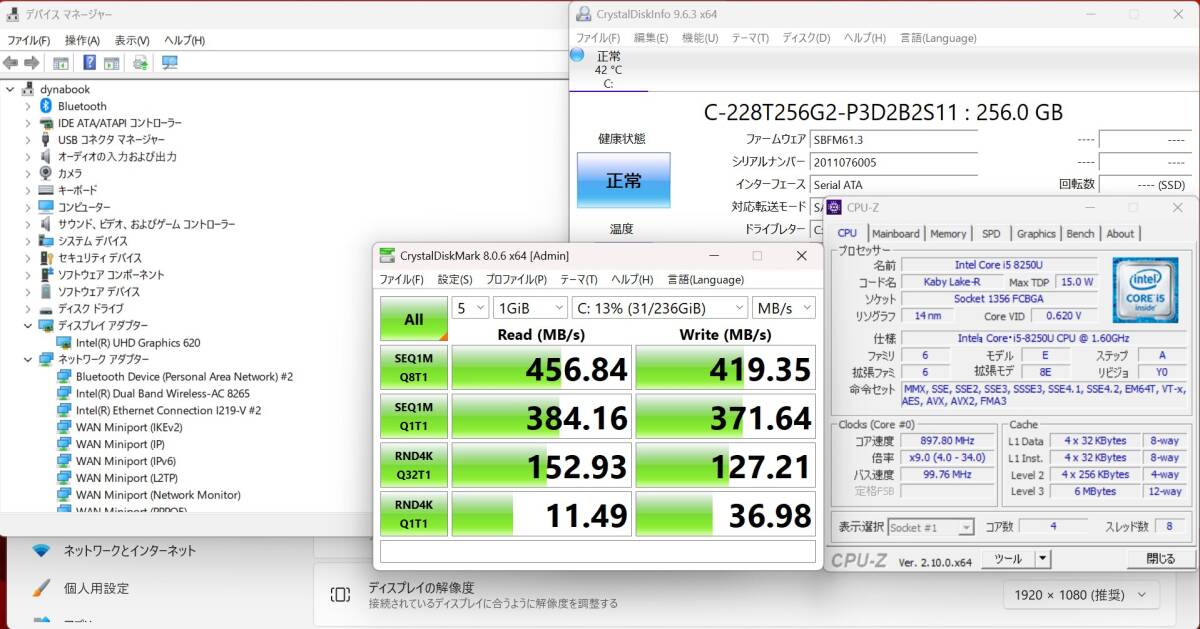The height and width of the screenshot is (629, 1200).
Task: Click the icon beside ディスク ドライブ
Action: pyautogui.click(x=46, y=309)
